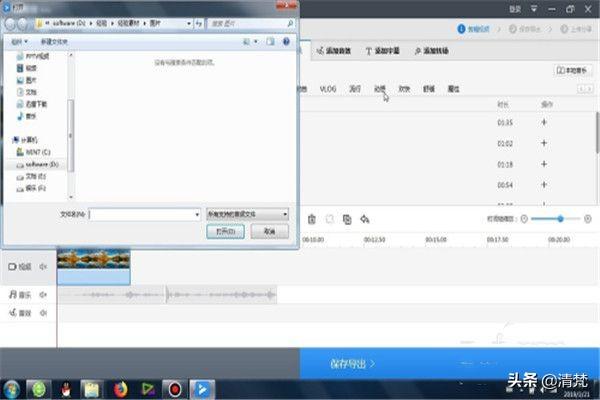600x400 pixels.
Task: Open sticky notes icon in taskbar
Action: point(91,389)
